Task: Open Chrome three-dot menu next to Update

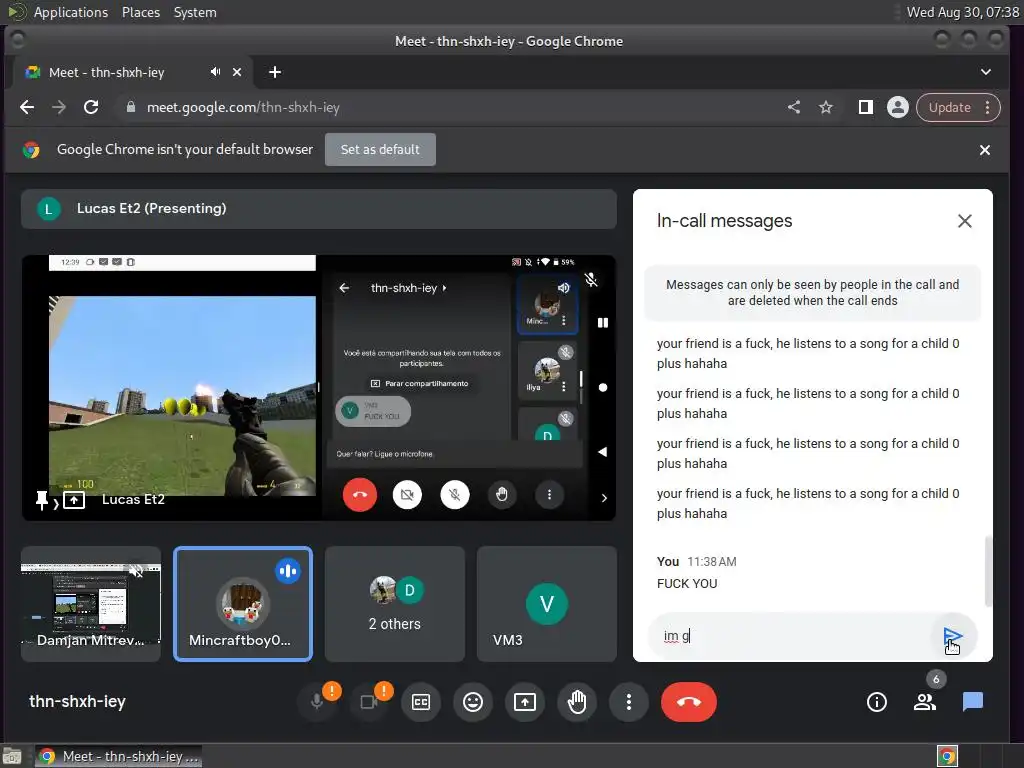Action: (x=987, y=108)
